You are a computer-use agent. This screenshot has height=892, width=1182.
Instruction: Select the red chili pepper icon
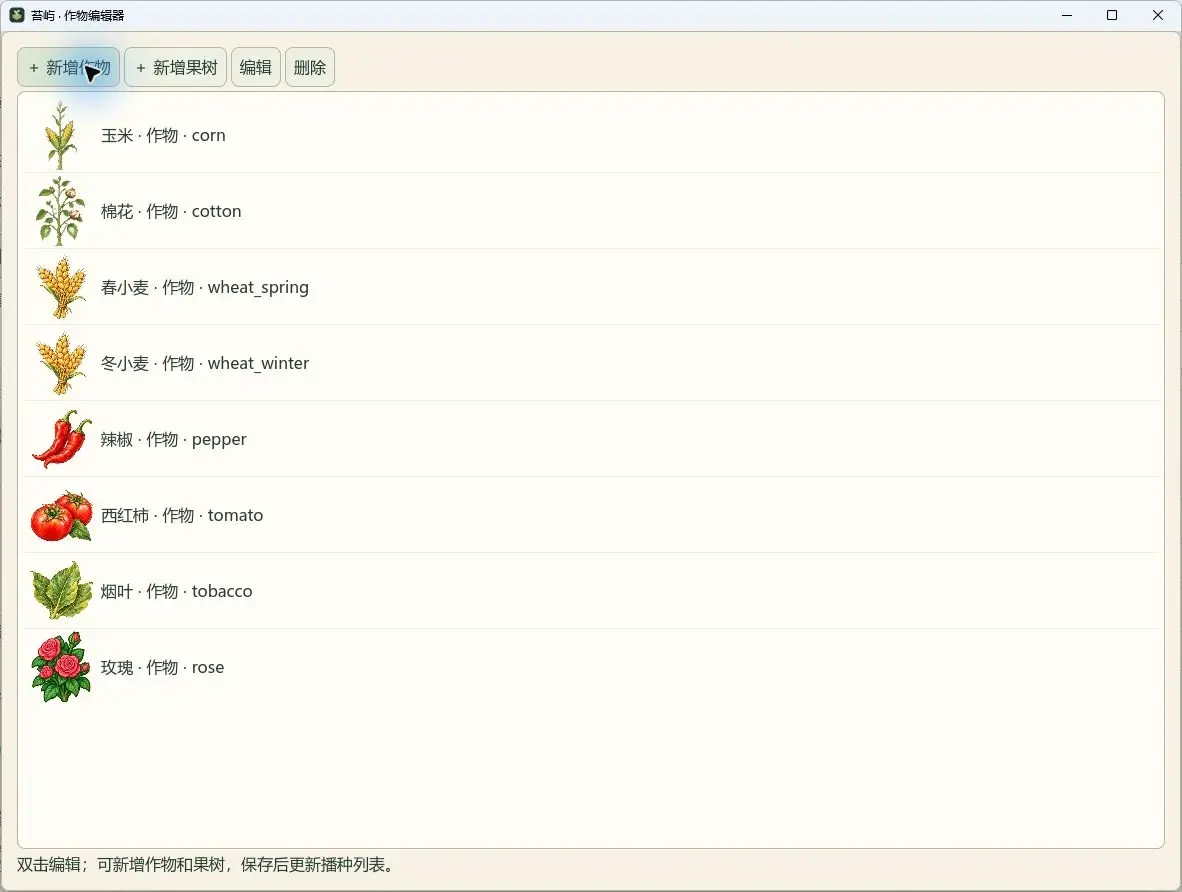(x=62, y=440)
